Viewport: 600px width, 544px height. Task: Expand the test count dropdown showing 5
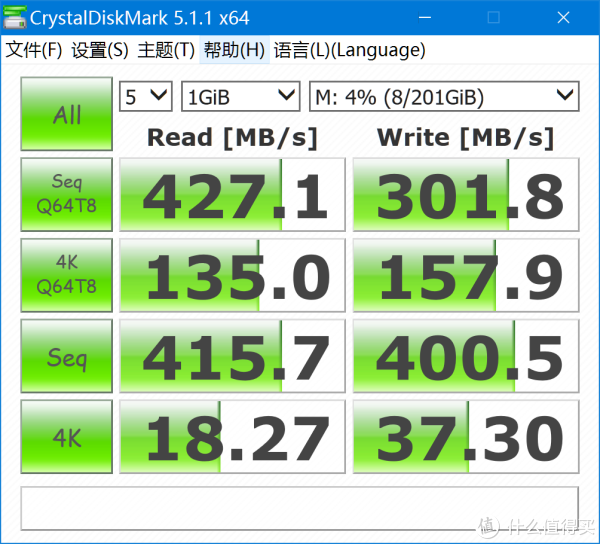coord(146,96)
